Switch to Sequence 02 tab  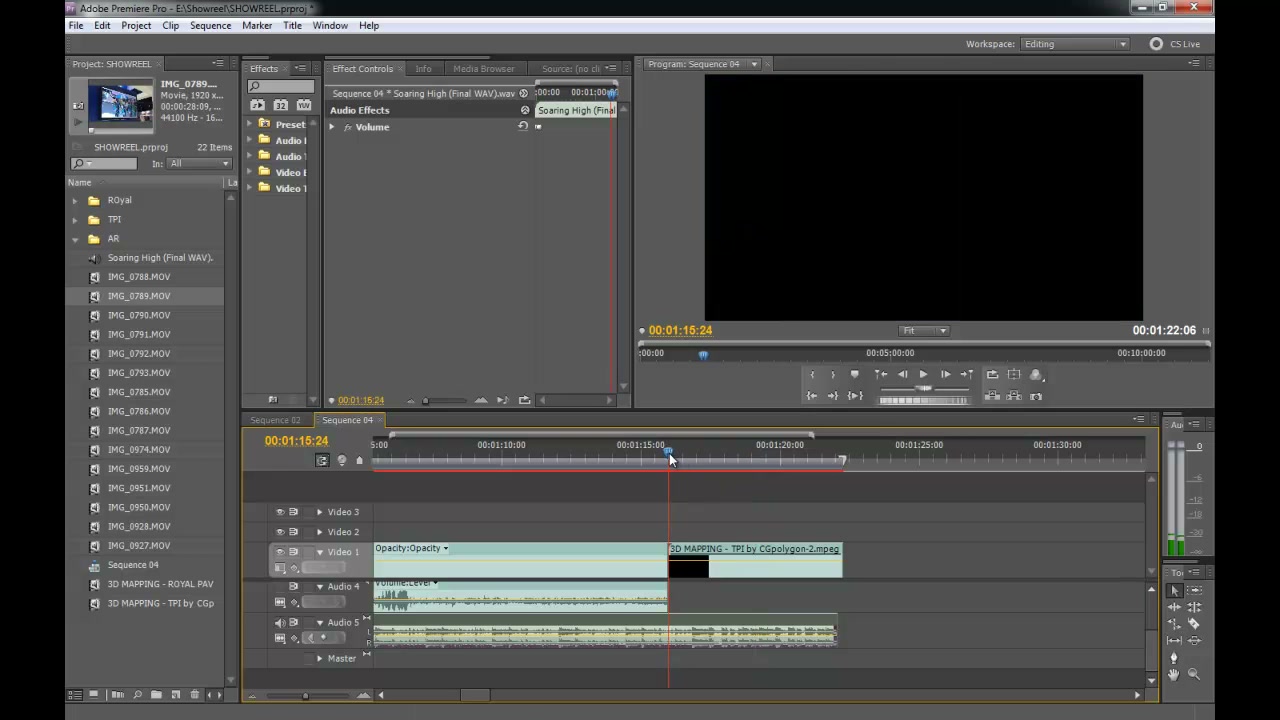[x=276, y=420]
